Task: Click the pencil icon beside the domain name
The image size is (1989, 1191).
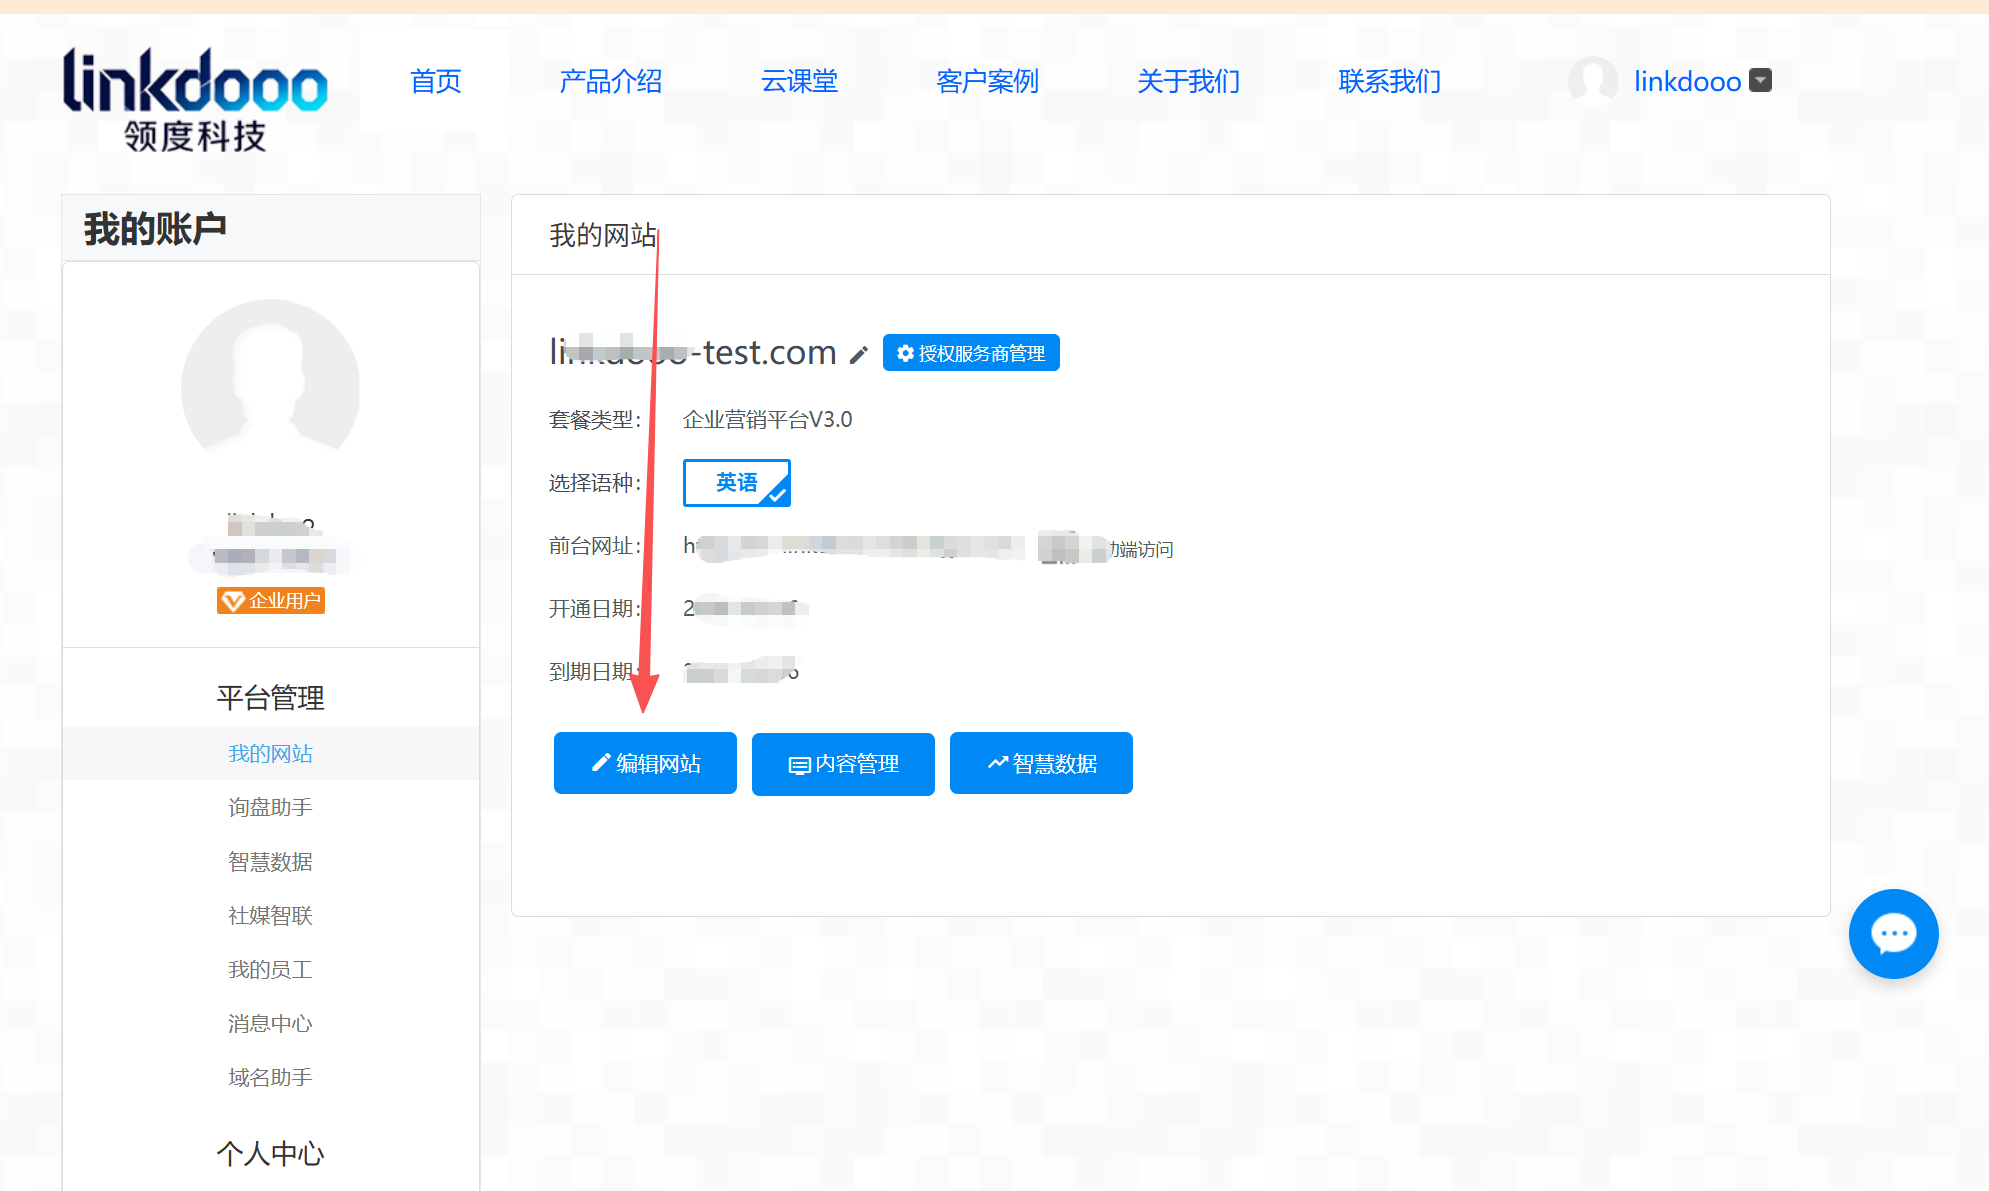Action: (x=858, y=355)
